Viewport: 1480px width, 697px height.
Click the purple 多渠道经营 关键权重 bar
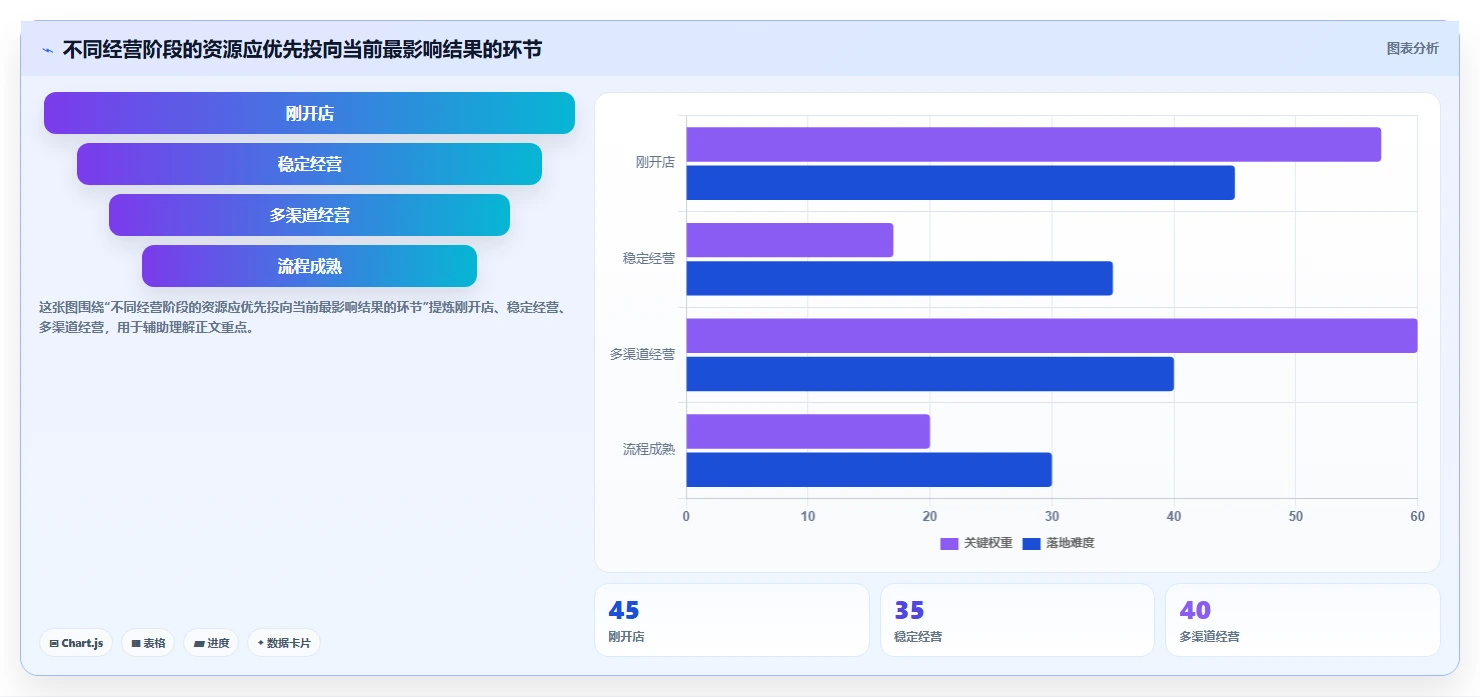[1051, 335]
